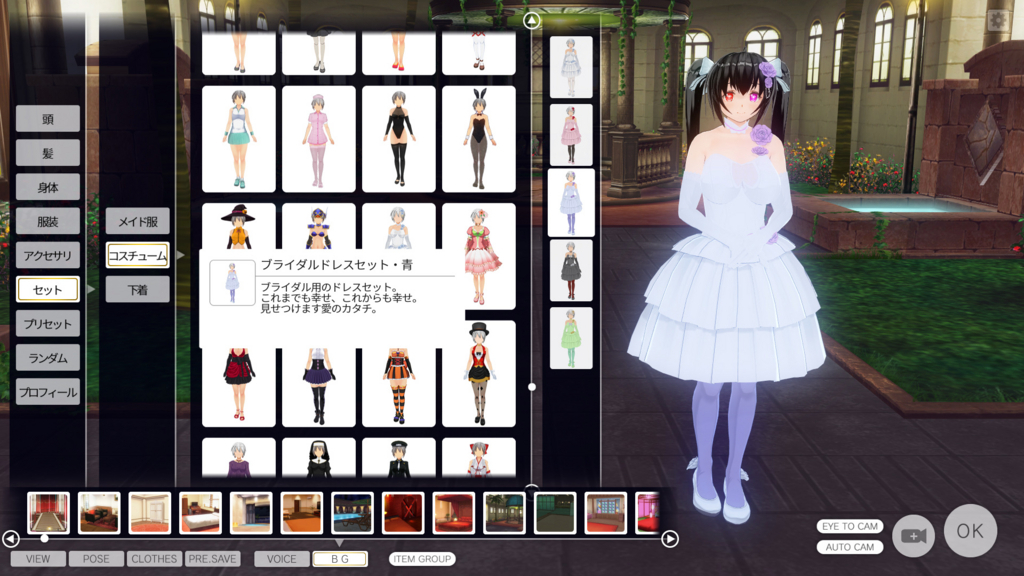Click the ランダム (random) button

tap(48, 358)
